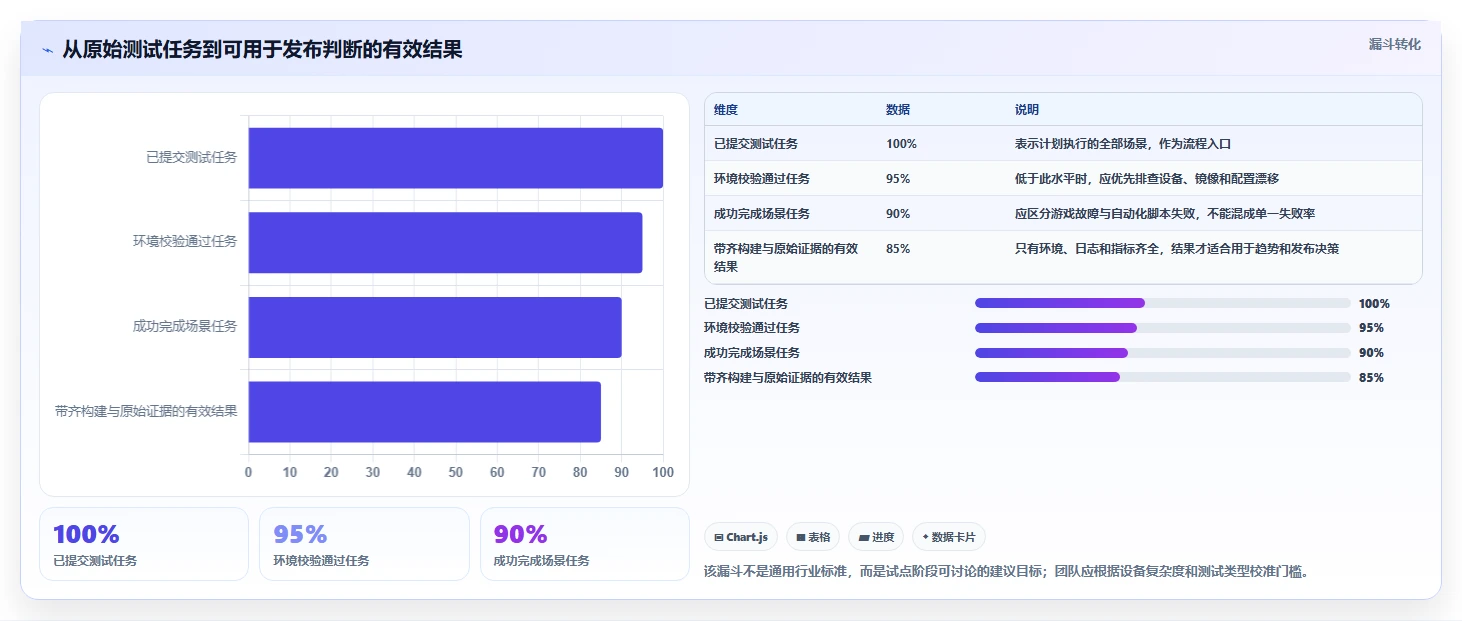The height and width of the screenshot is (621, 1462).
Task: Click the 环境校验通过任务 chart bar
Action: point(445,242)
